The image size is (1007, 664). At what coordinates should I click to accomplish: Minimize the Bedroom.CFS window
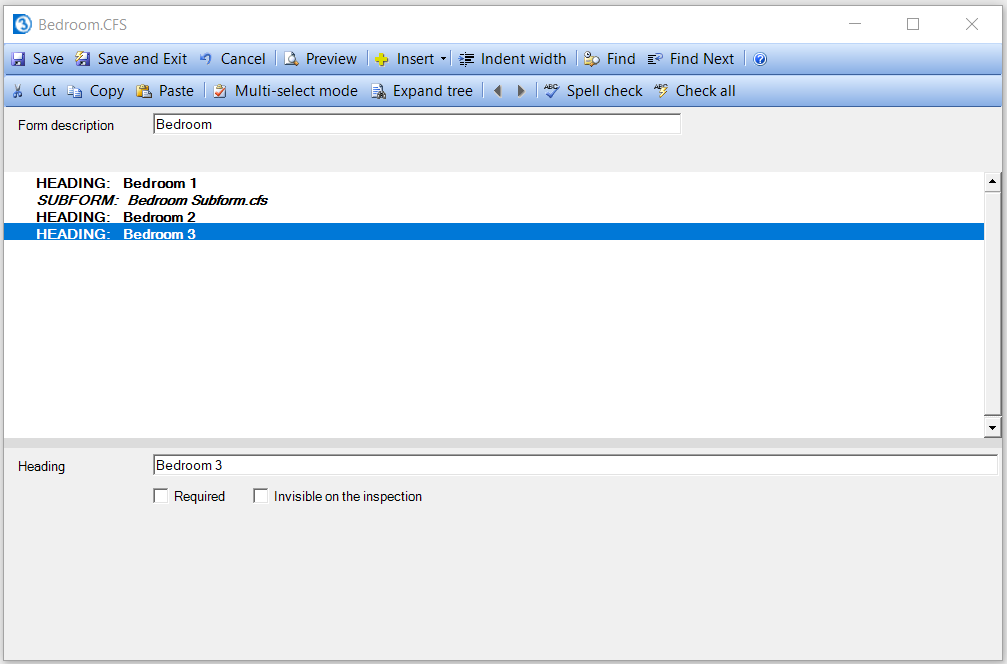(x=855, y=24)
